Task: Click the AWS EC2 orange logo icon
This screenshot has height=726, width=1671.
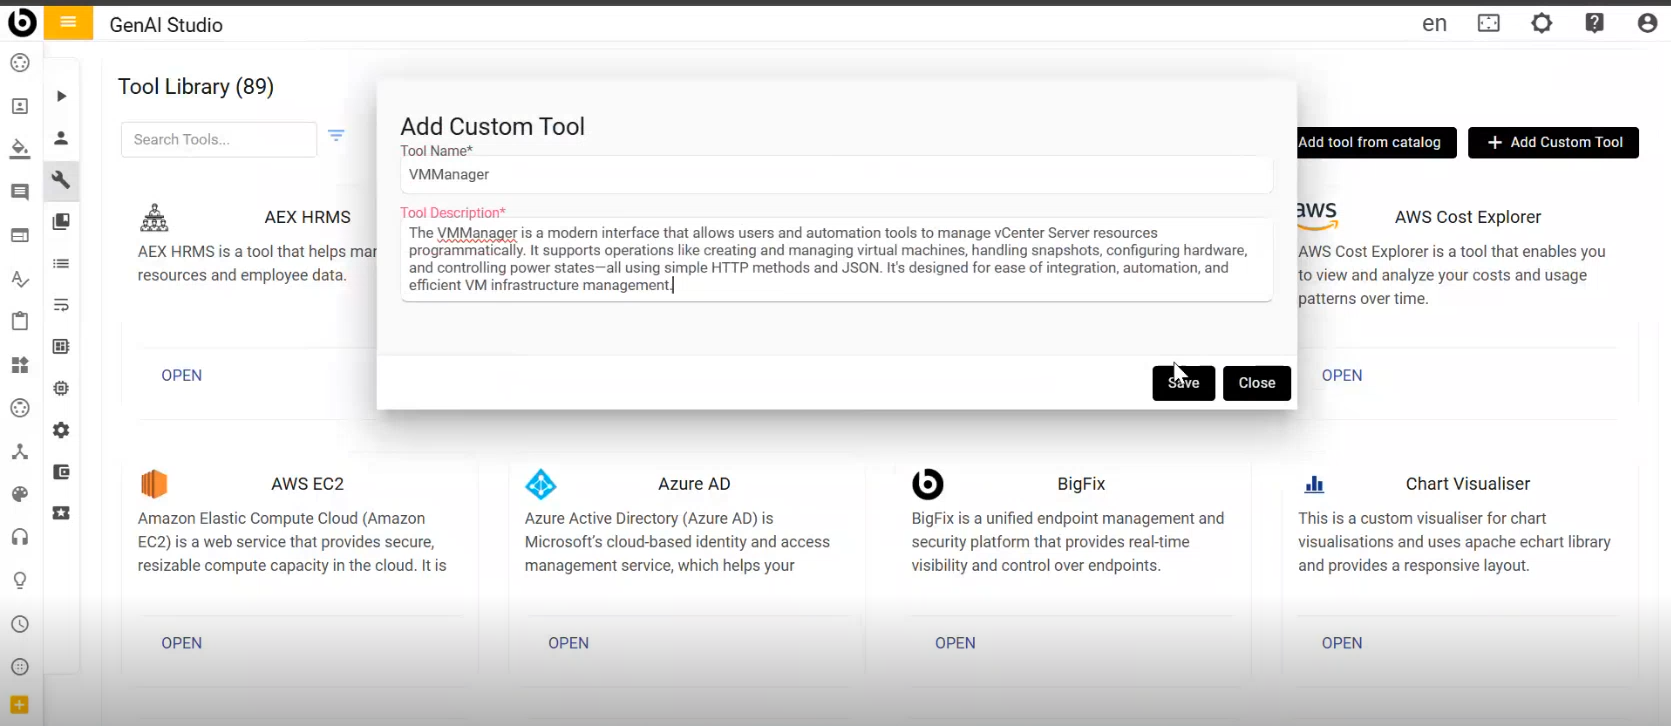Action: click(x=154, y=484)
